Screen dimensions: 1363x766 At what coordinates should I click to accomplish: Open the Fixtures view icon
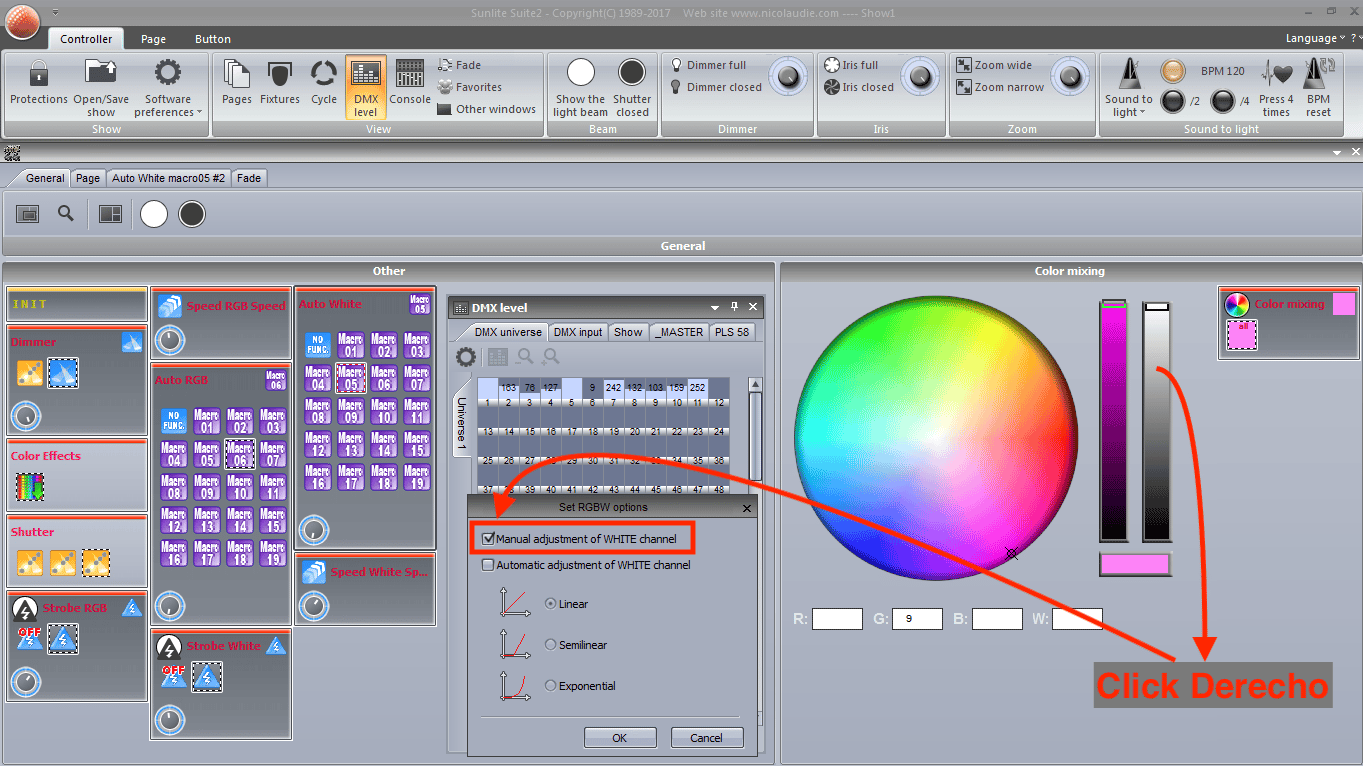click(x=280, y=74)
